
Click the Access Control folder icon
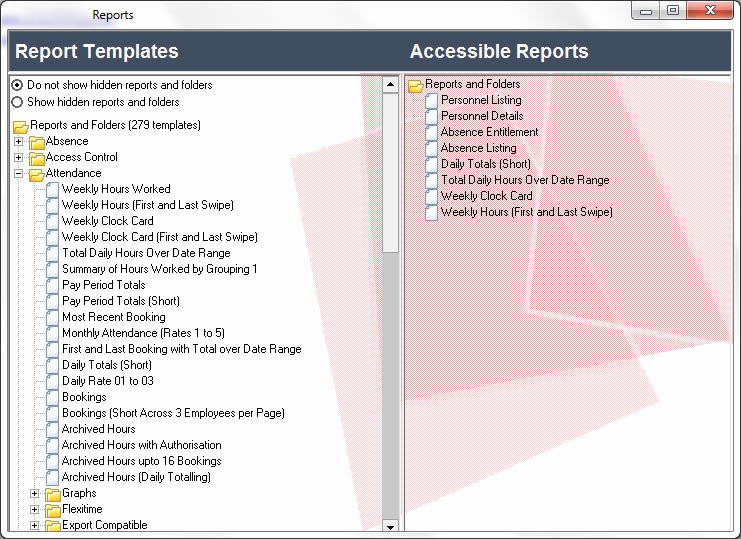click(37, 158)
